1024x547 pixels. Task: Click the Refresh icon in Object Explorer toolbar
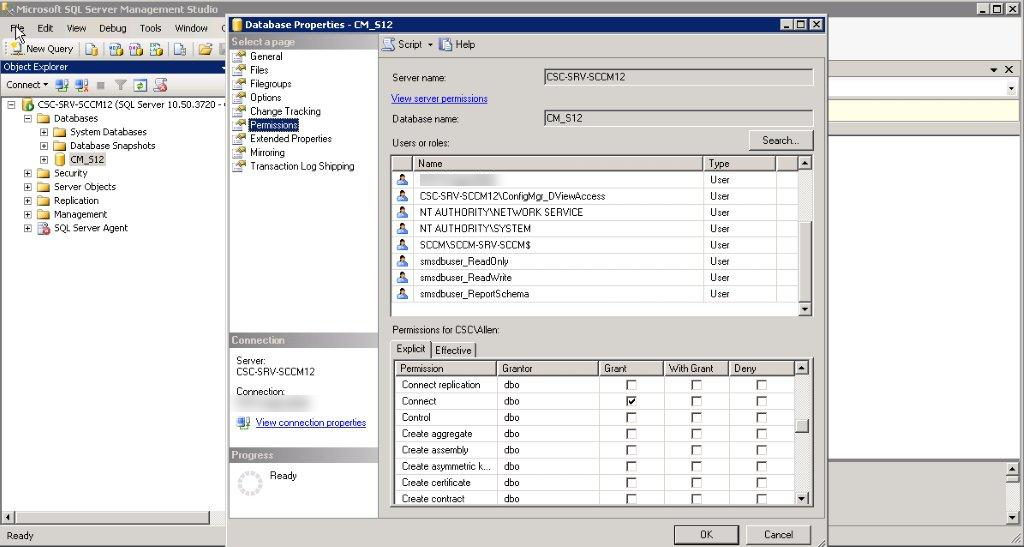pyautogui.click(x=140, y=85)
